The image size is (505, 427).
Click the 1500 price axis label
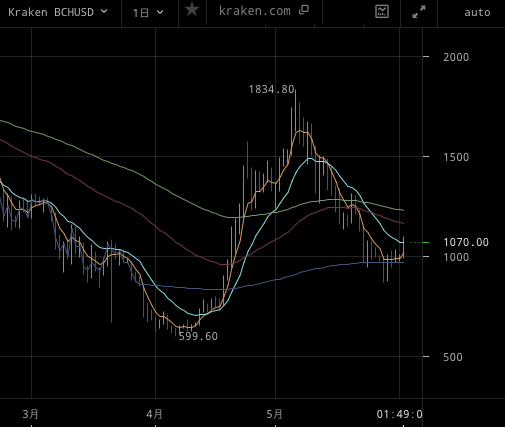(456, 157)
